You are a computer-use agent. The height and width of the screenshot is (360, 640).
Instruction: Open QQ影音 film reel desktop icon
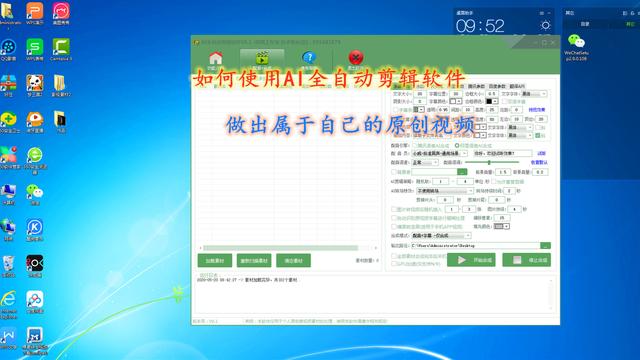[x=8, y=47]
